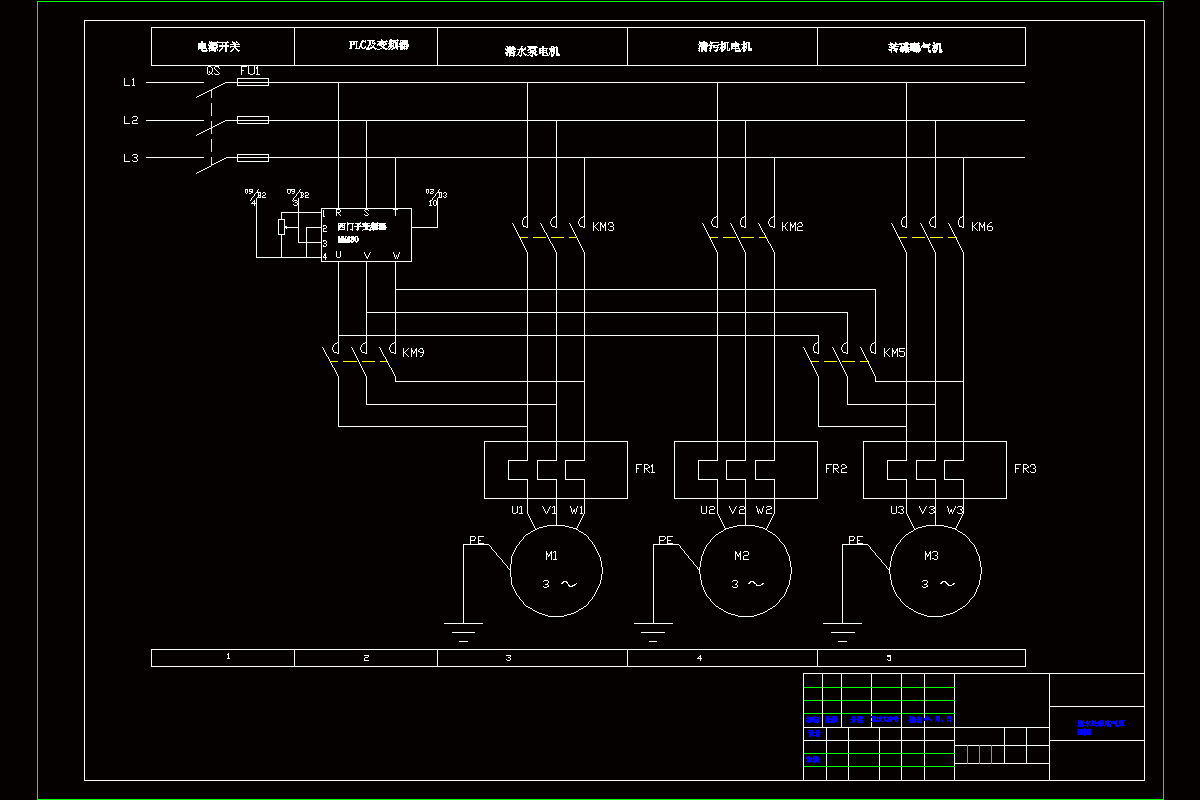
Task: Click the ground symbol below M1's PE wire
Action: click(462, 630)
